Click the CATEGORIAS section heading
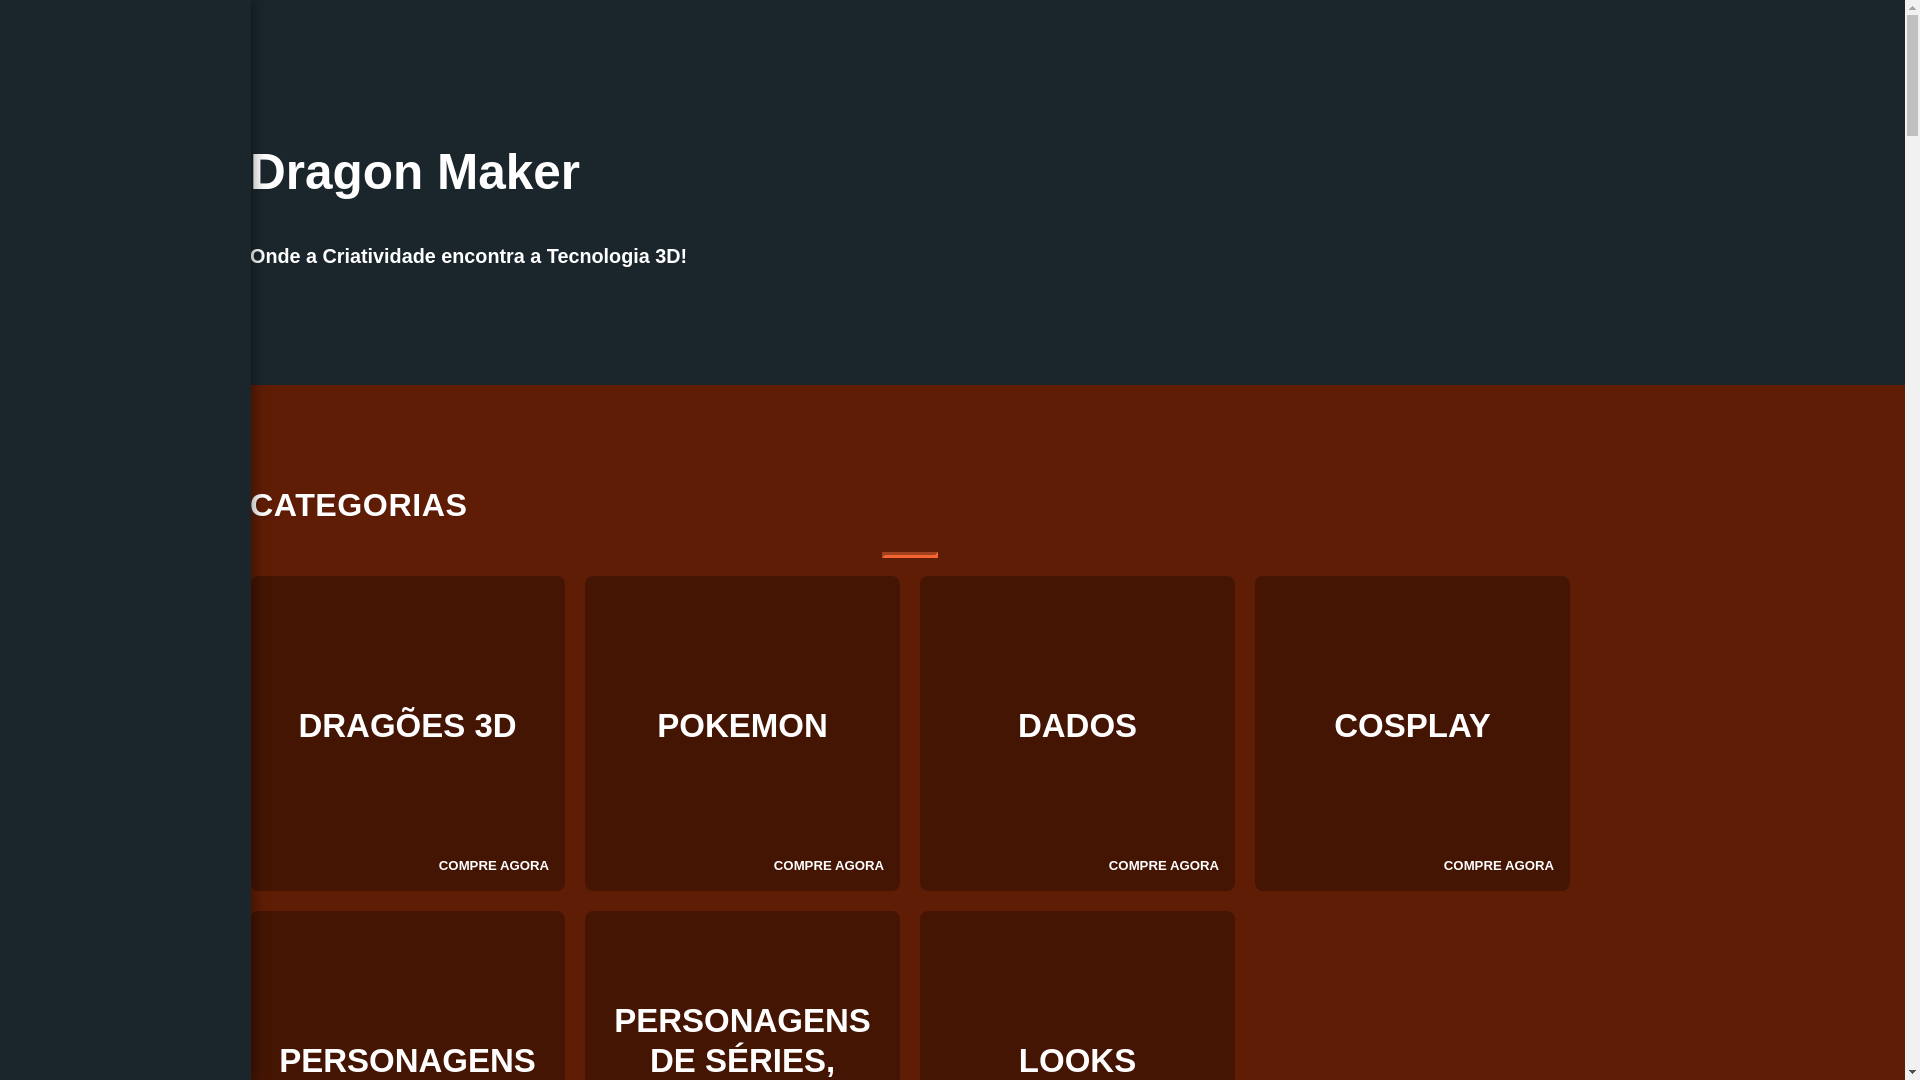 coord(359,505)
